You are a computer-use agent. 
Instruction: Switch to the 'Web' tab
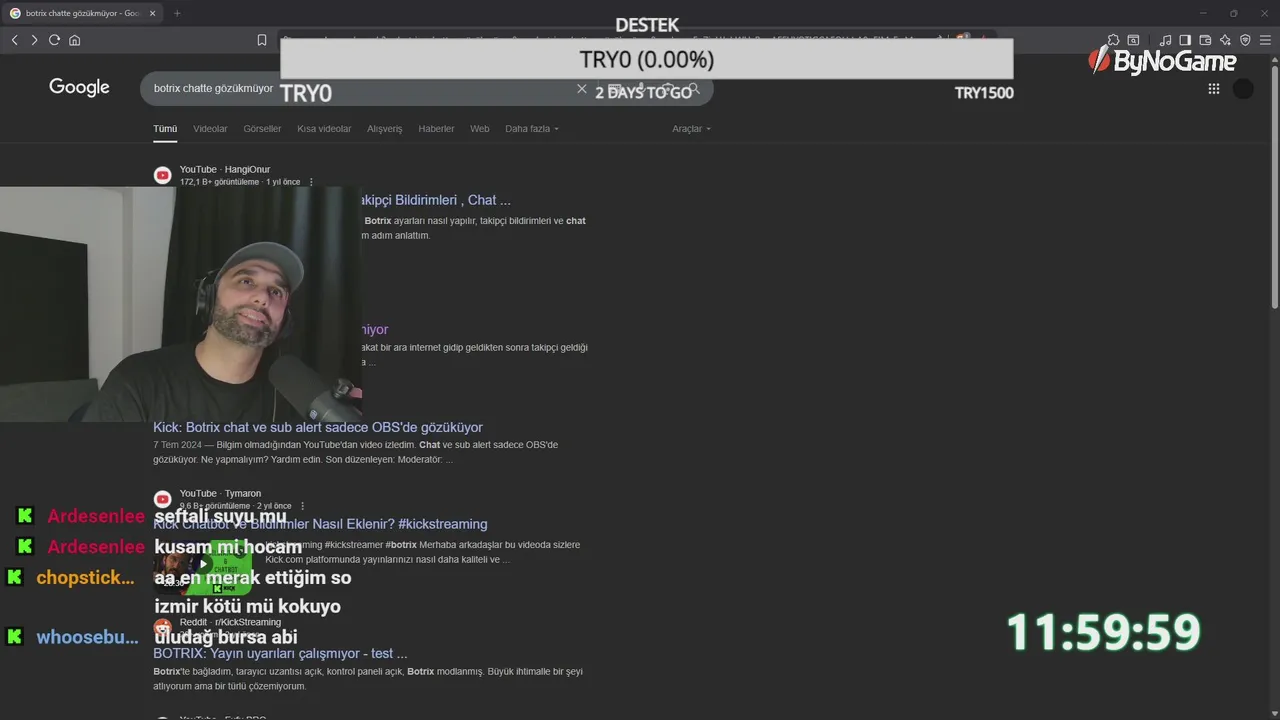(x=480, y=128)
